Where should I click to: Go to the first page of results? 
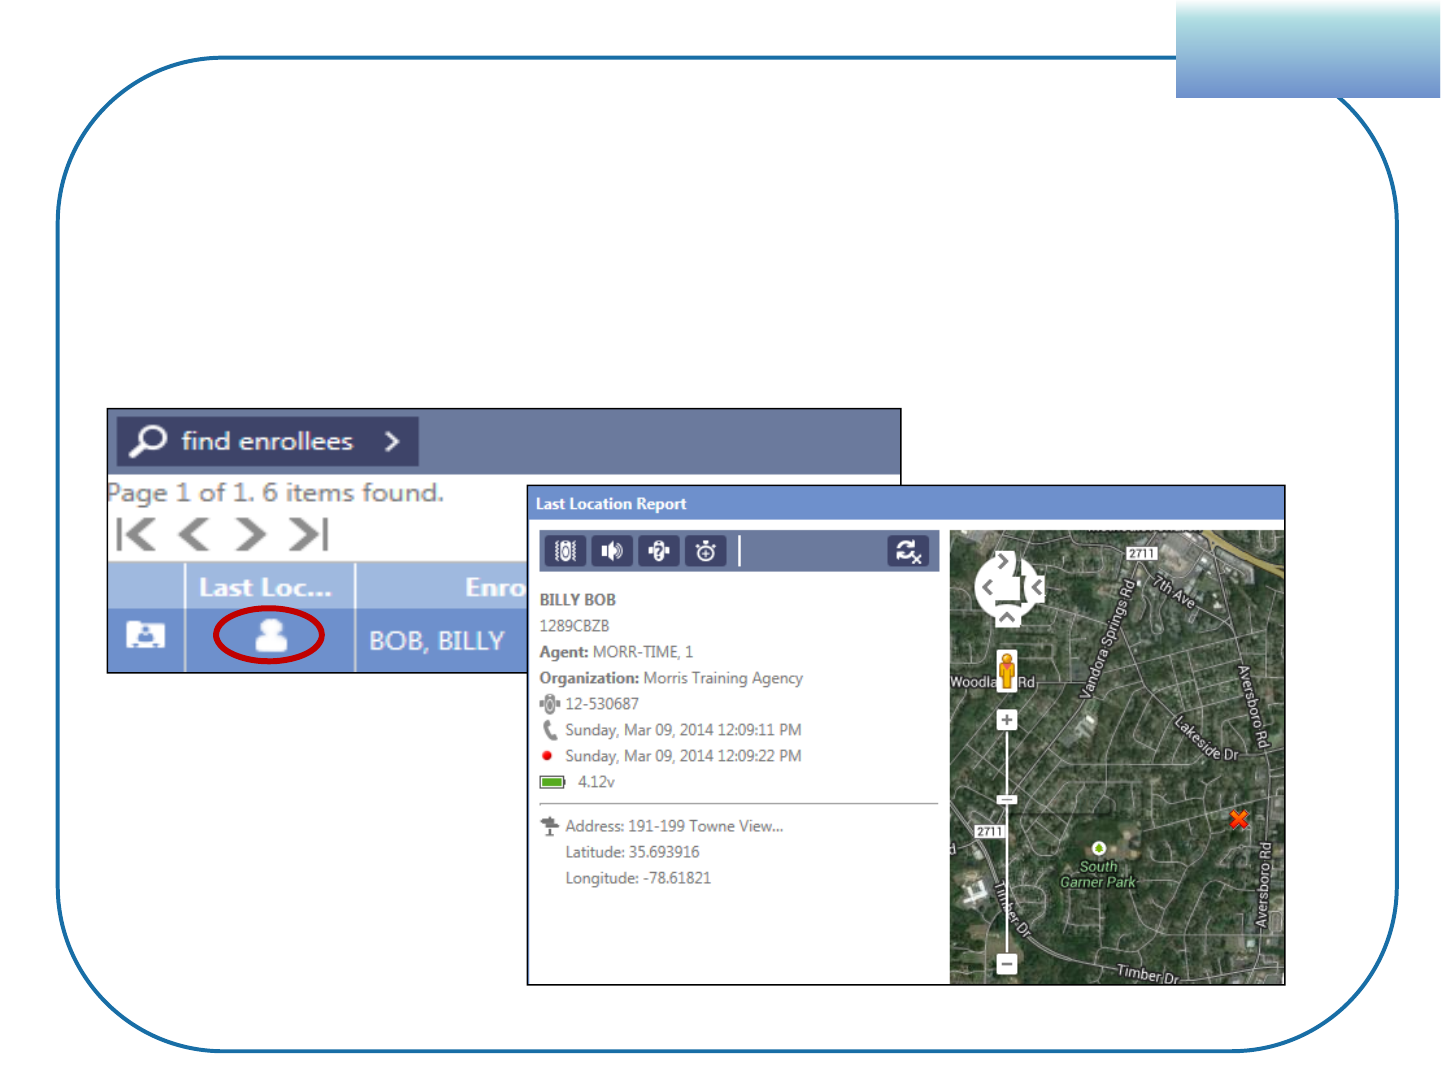[136, 535]
